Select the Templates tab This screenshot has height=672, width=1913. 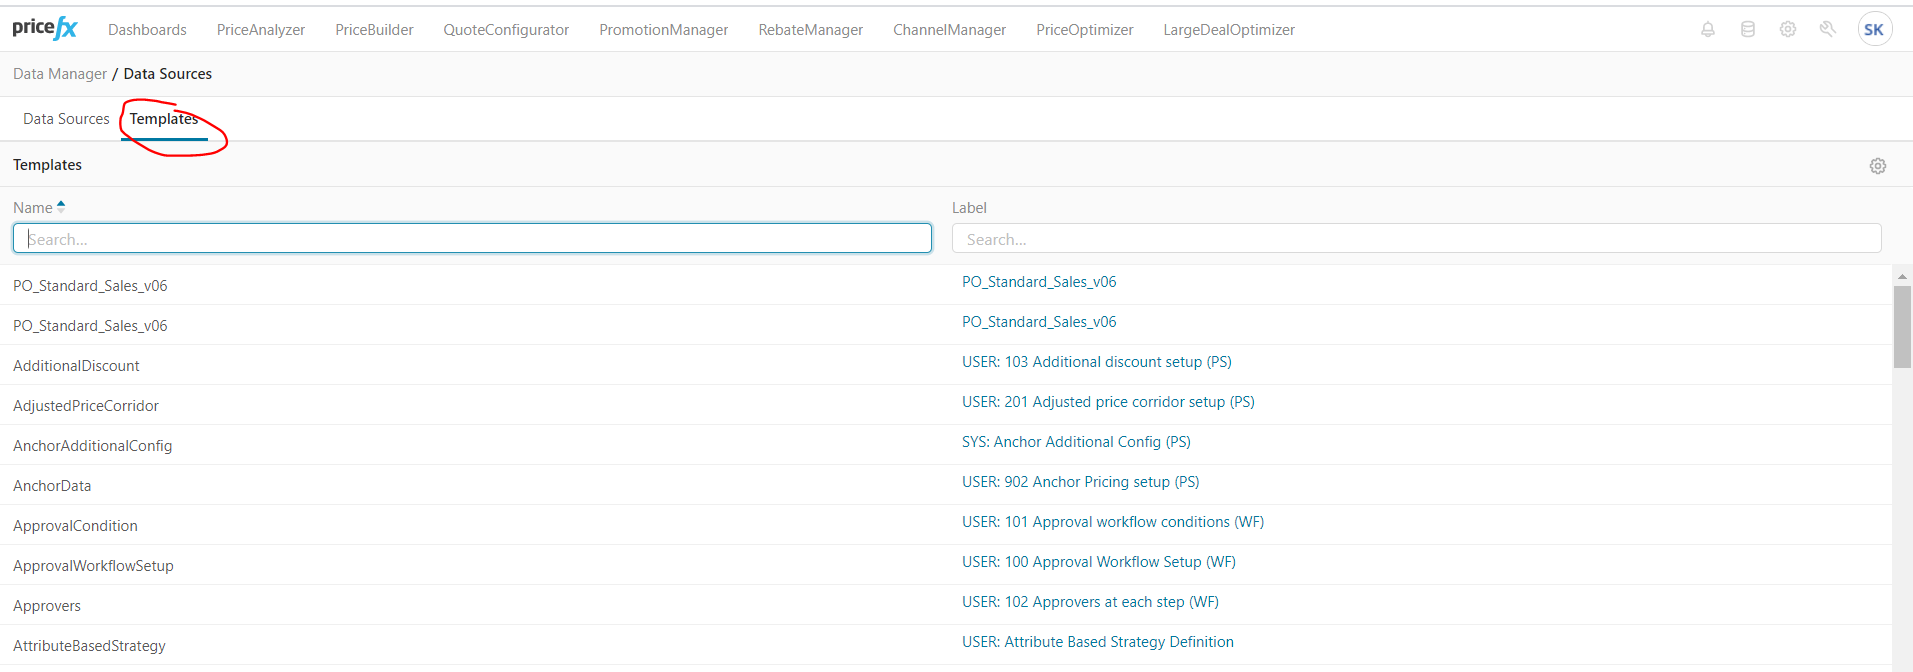tap(164, 119)
